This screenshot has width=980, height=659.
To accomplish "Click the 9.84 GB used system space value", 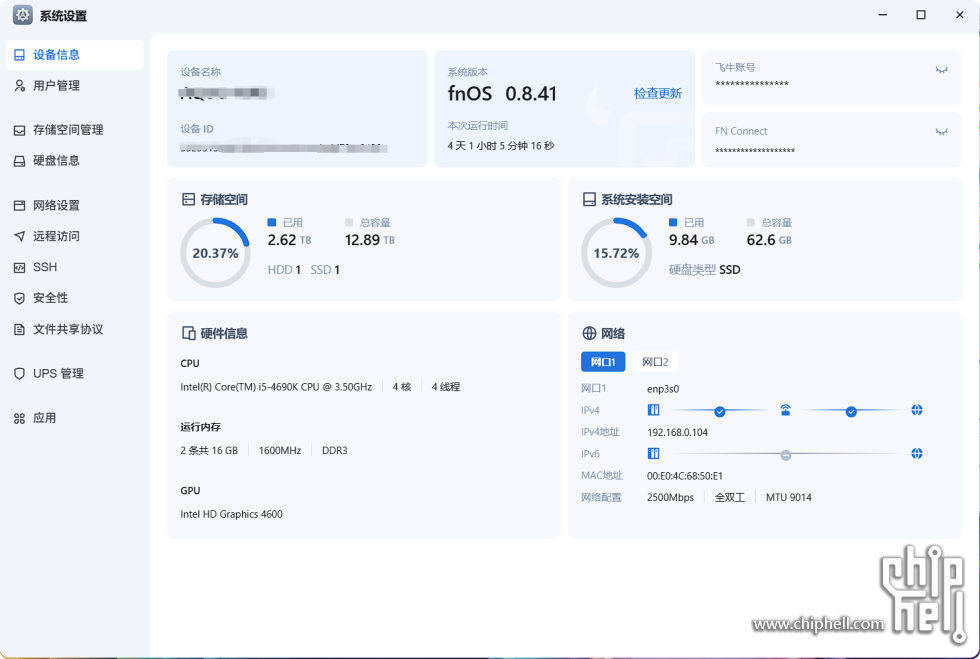I will [691, 240].
